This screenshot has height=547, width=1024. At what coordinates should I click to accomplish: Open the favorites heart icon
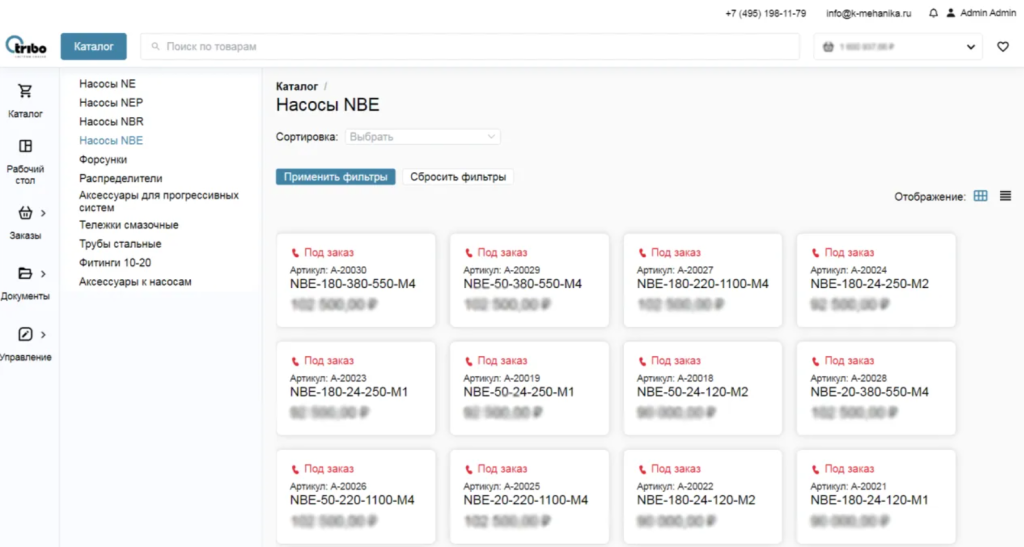point(1003,47)
